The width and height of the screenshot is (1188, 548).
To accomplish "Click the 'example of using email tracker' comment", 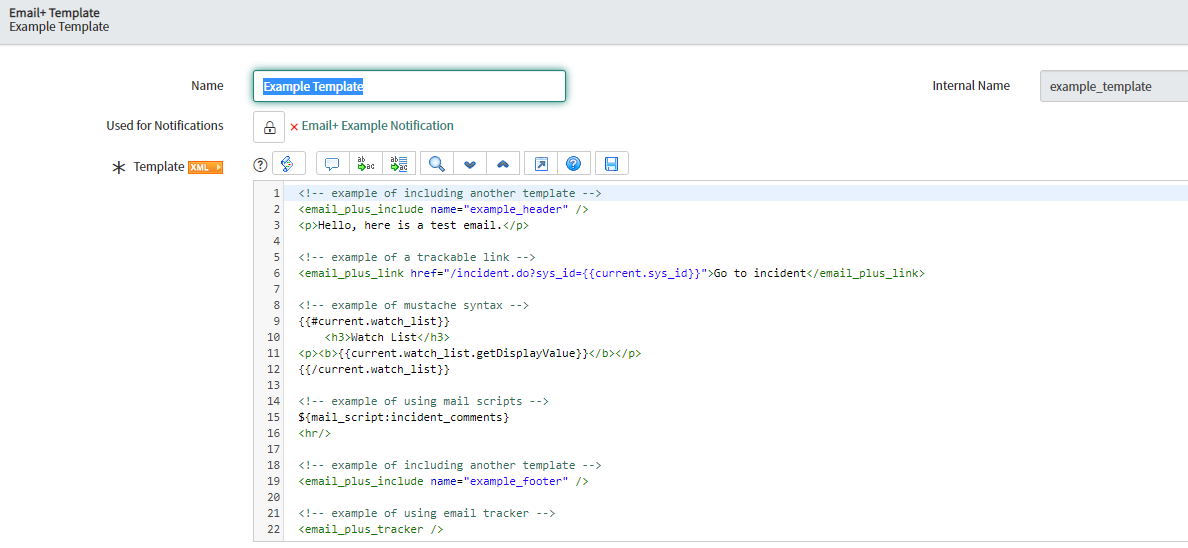I will point(427,513).
